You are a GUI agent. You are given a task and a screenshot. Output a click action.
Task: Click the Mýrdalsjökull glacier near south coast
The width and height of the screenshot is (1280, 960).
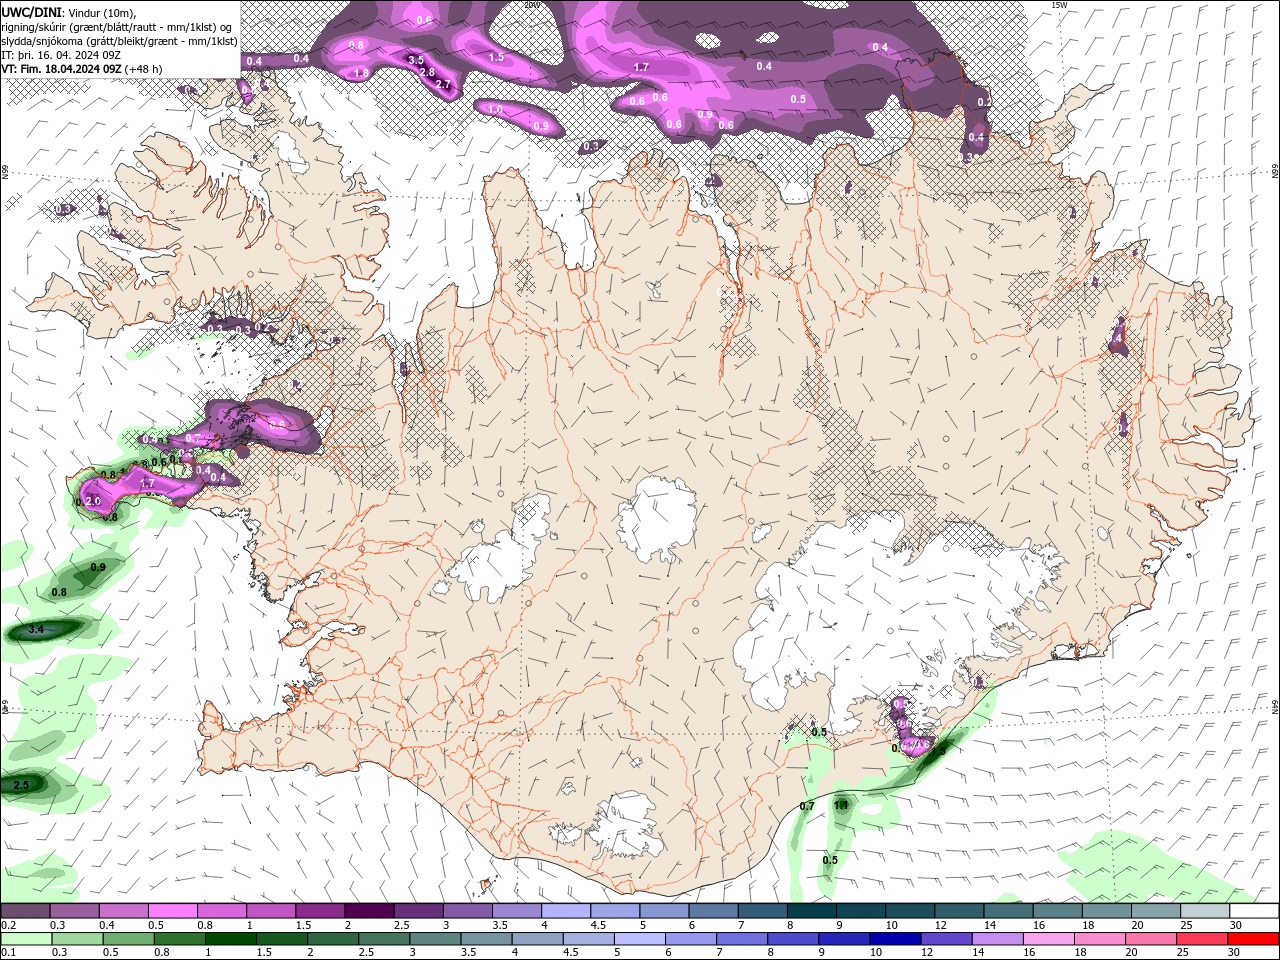pos(625,825)
